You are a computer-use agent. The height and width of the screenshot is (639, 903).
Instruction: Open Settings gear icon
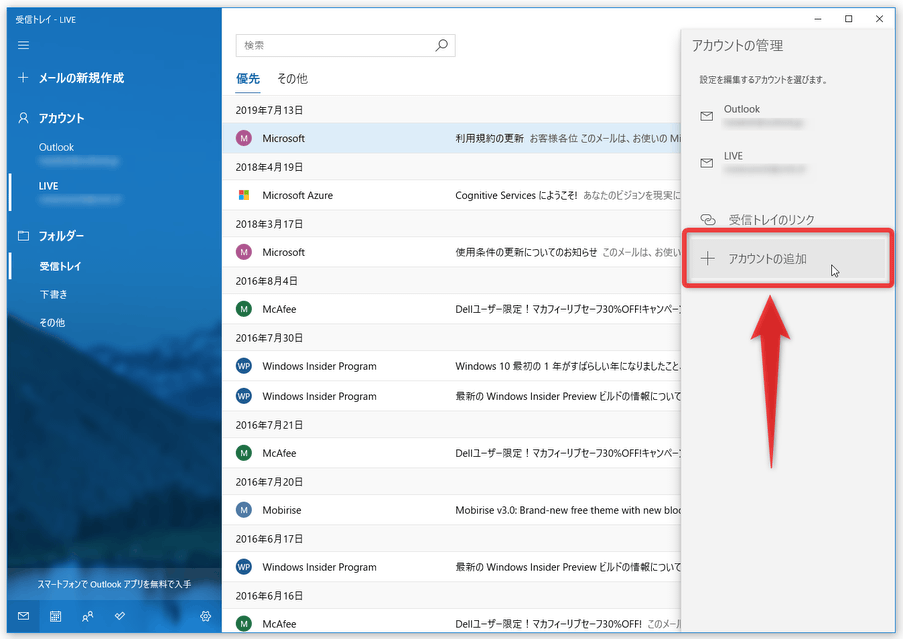tap(206, 616)
